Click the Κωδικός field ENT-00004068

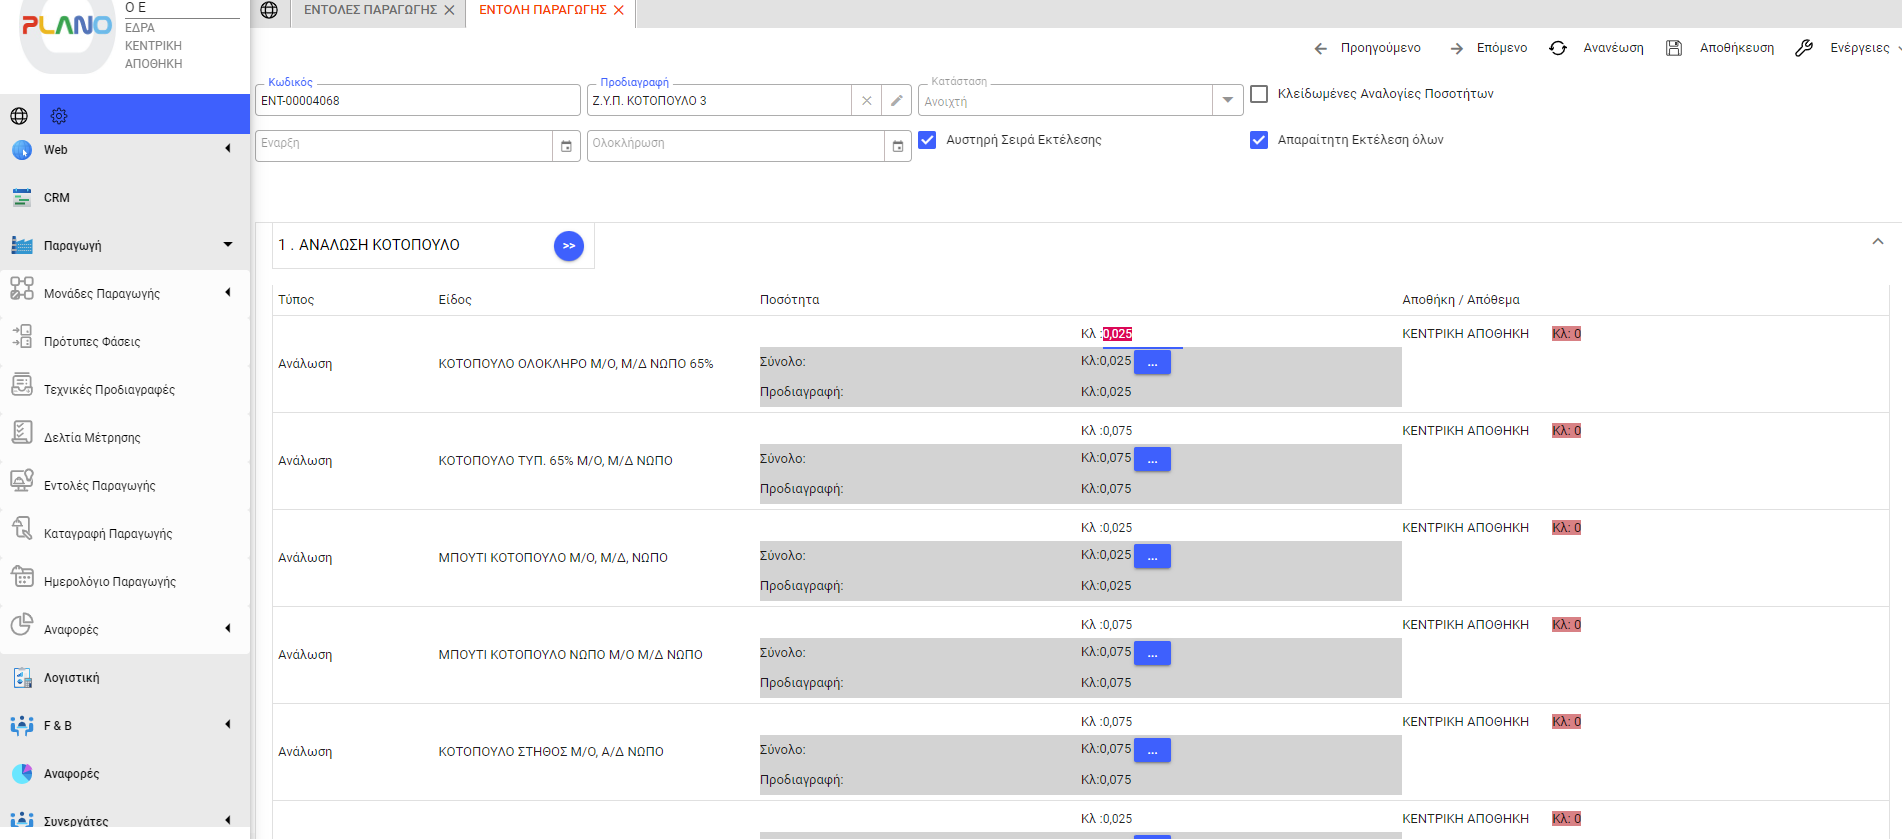[x=418, y=101]
